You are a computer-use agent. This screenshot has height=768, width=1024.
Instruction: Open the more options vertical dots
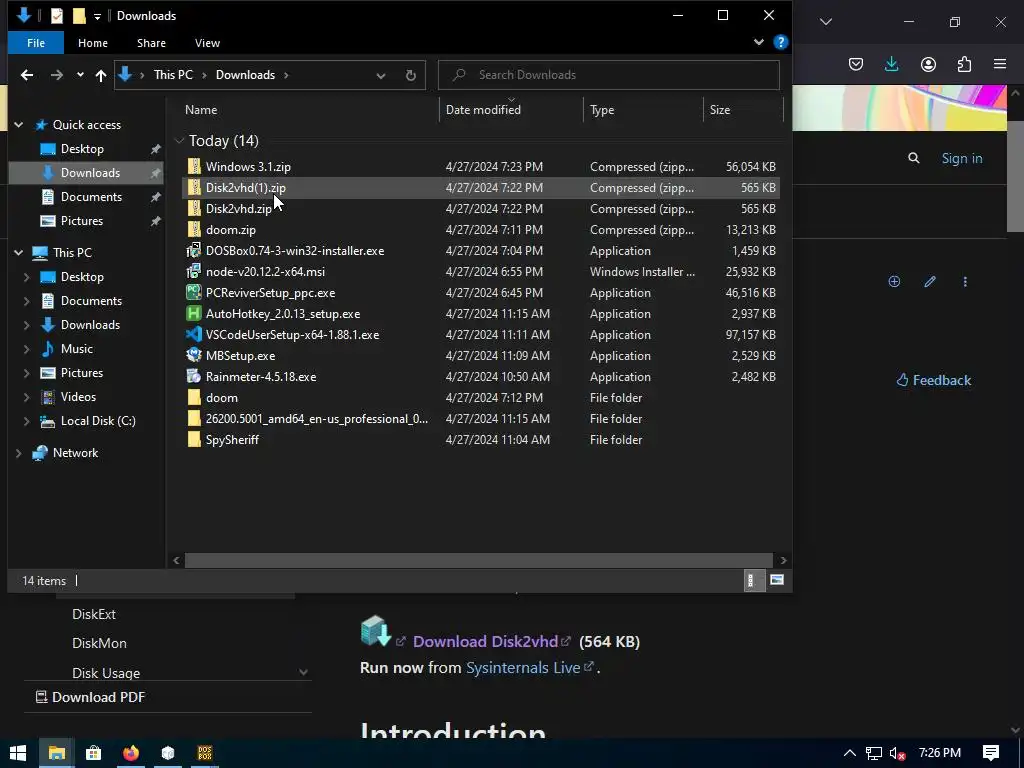click(965, 281)
